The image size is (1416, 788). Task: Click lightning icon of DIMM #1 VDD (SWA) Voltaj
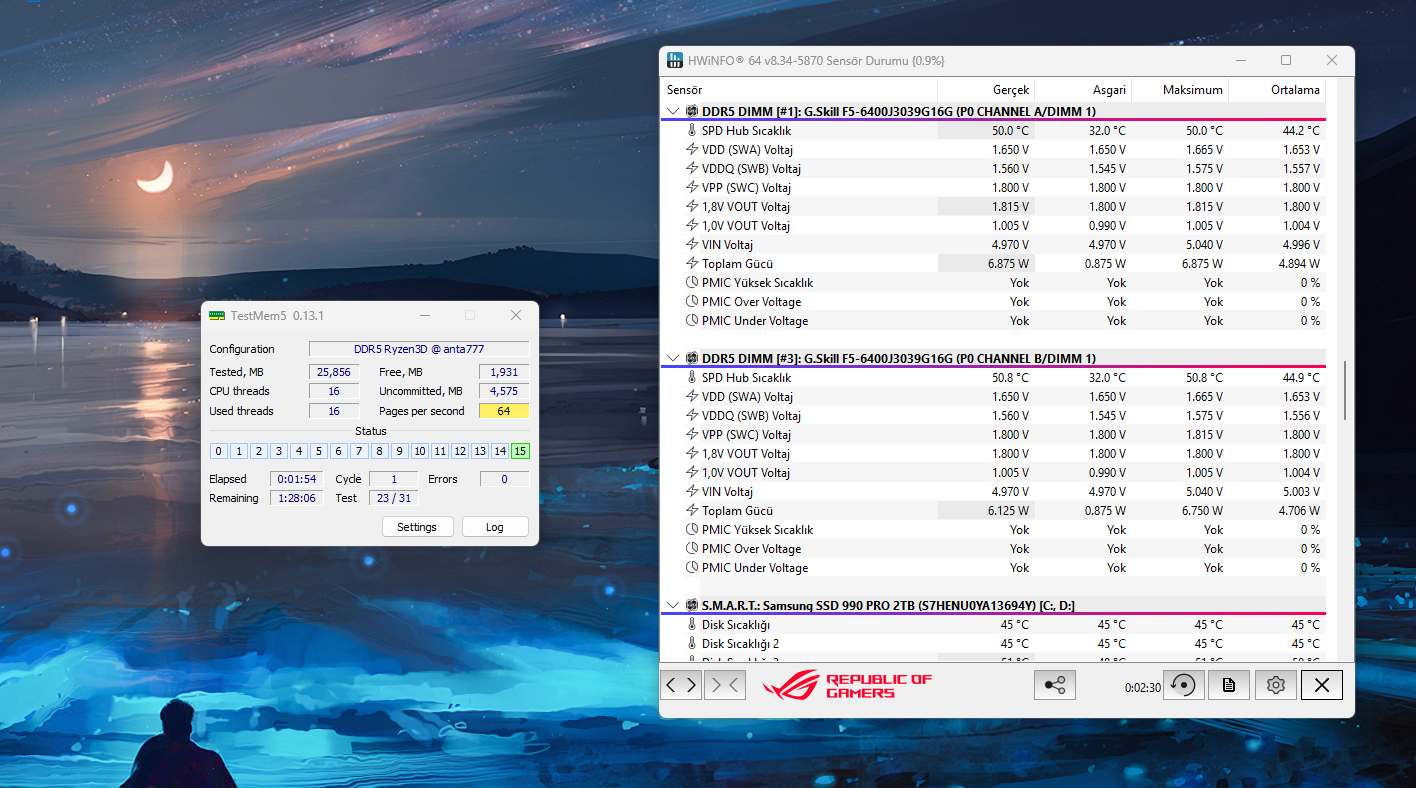[691, 150]
